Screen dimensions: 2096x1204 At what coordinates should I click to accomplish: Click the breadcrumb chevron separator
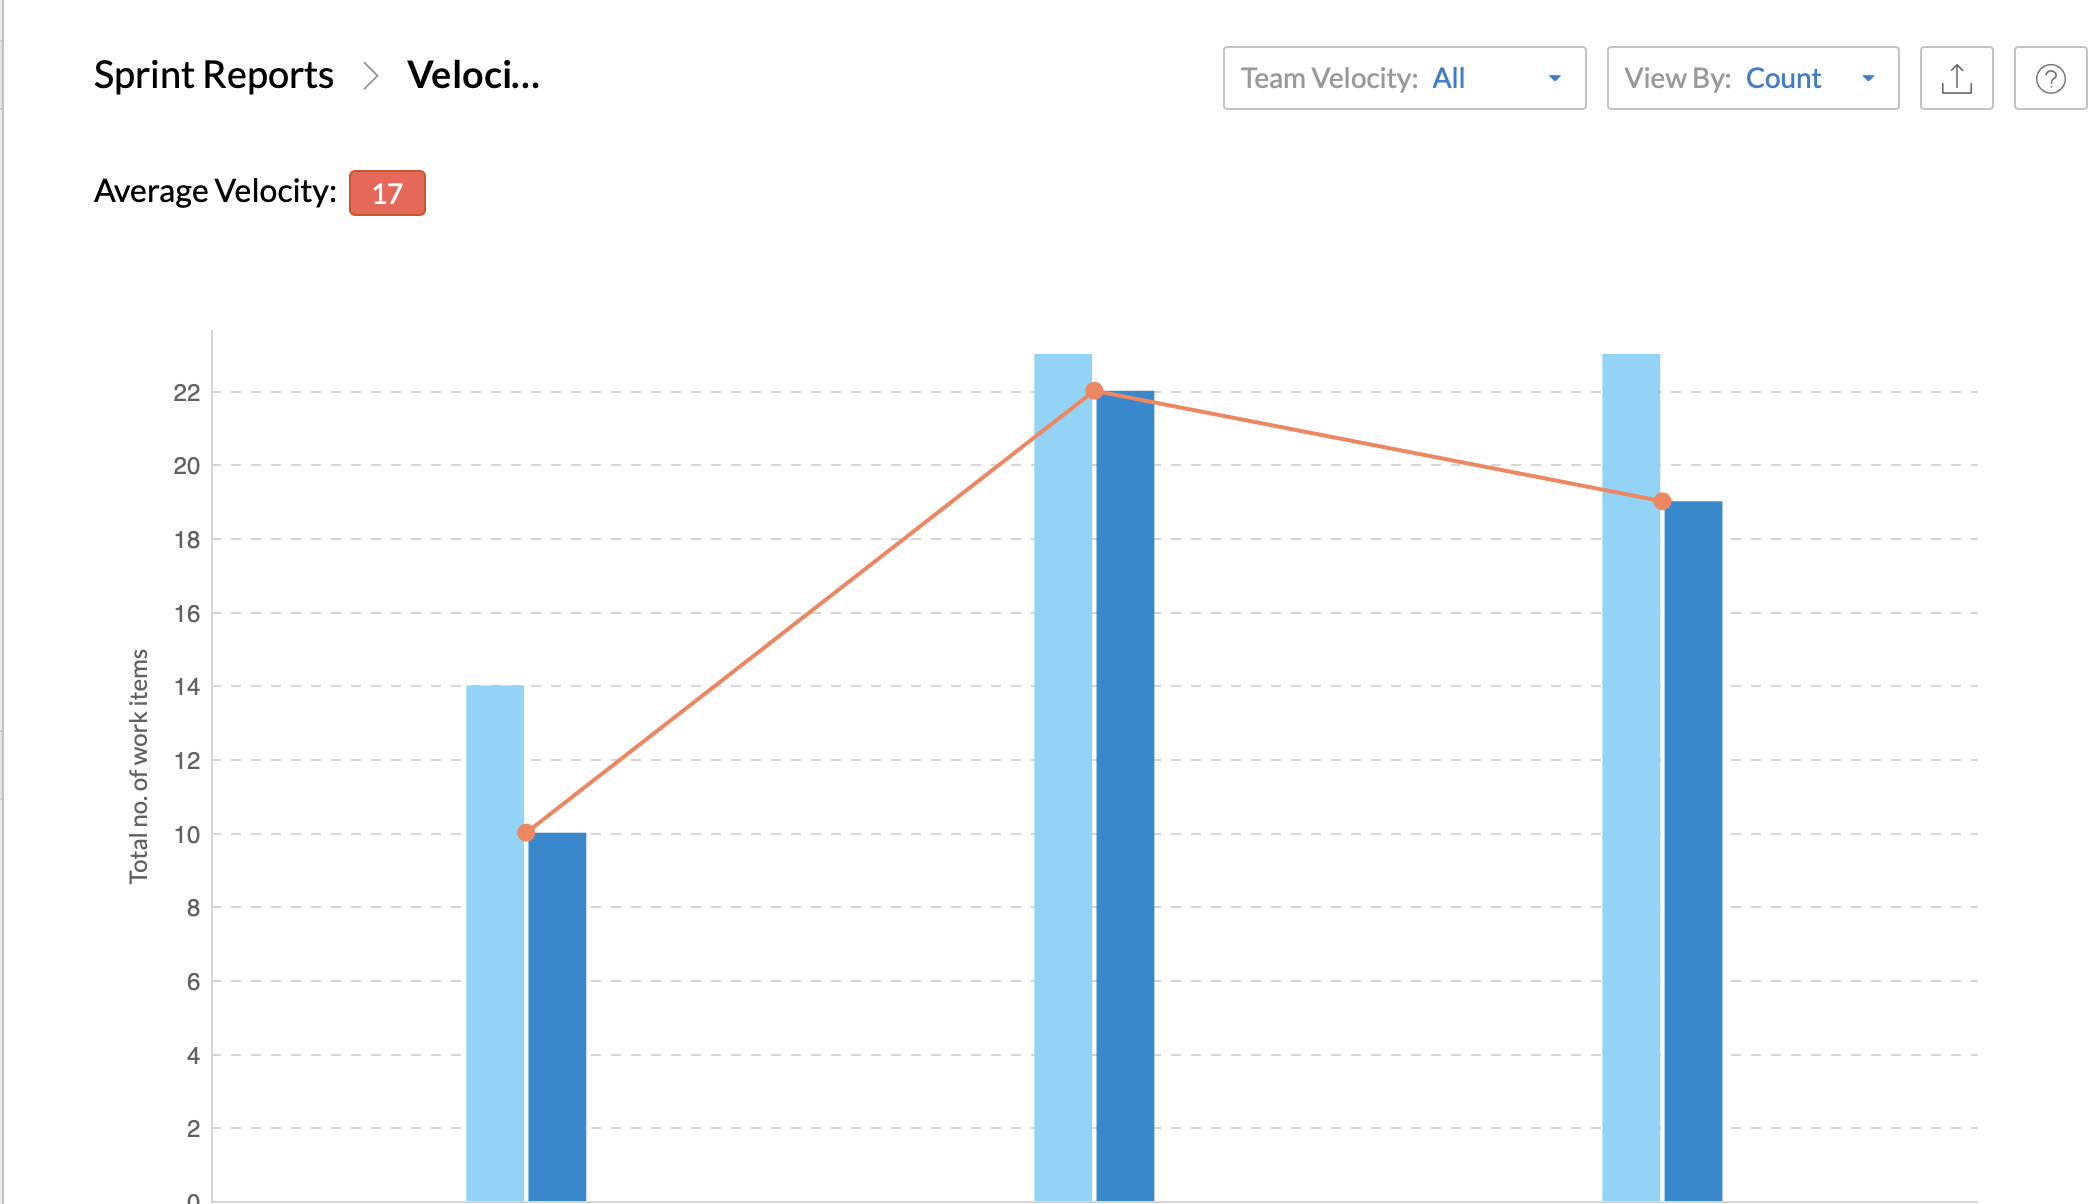click(x=371, y=76)
